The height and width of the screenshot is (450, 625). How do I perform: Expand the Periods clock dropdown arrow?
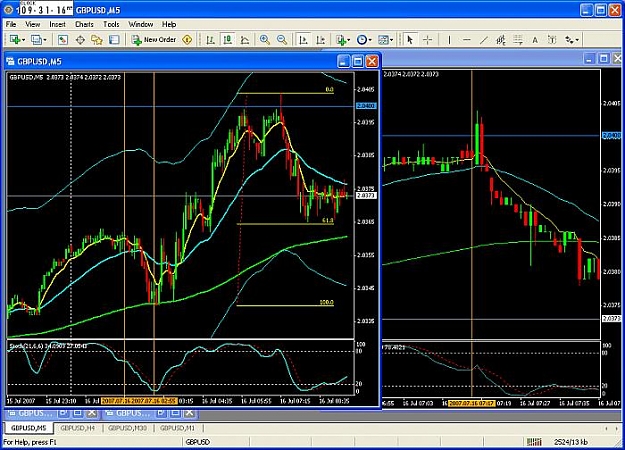(x=370, y=40)
